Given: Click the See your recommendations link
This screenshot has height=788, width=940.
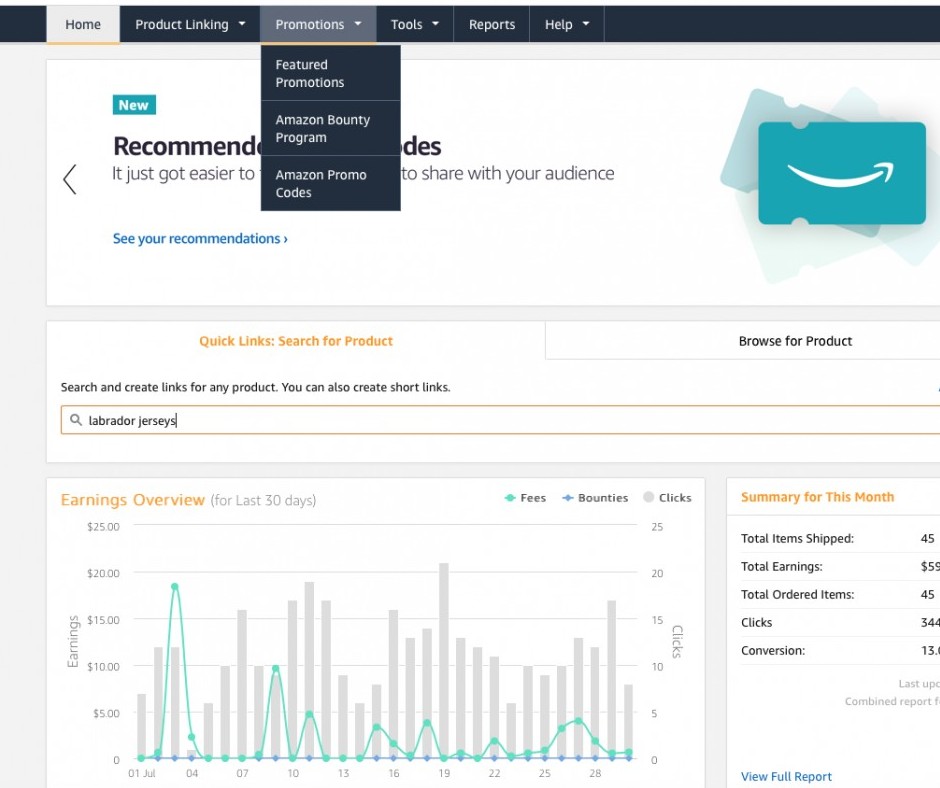Looking at the screenshot, I should click(200, 239).
